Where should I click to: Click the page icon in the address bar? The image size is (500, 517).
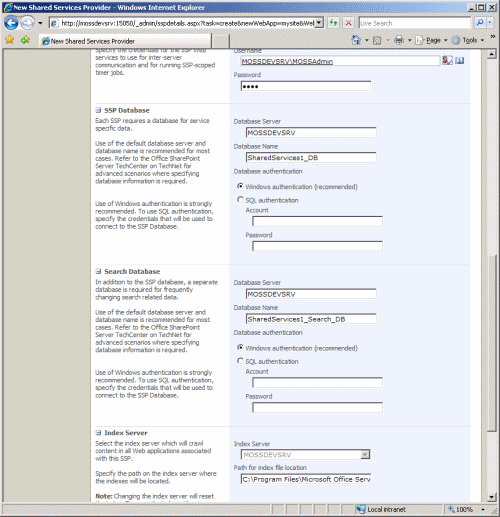(x=55, y=23)
